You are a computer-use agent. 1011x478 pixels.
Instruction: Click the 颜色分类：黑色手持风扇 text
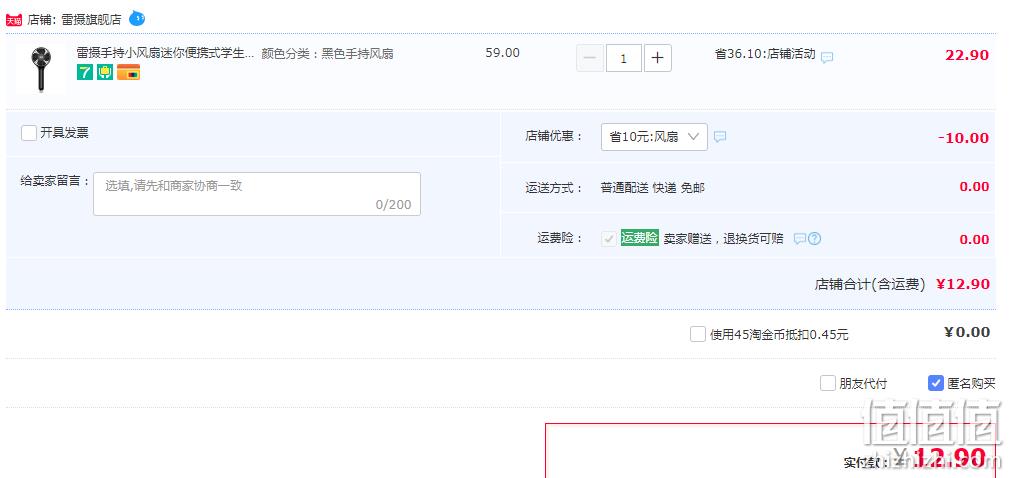click(327, 54)
